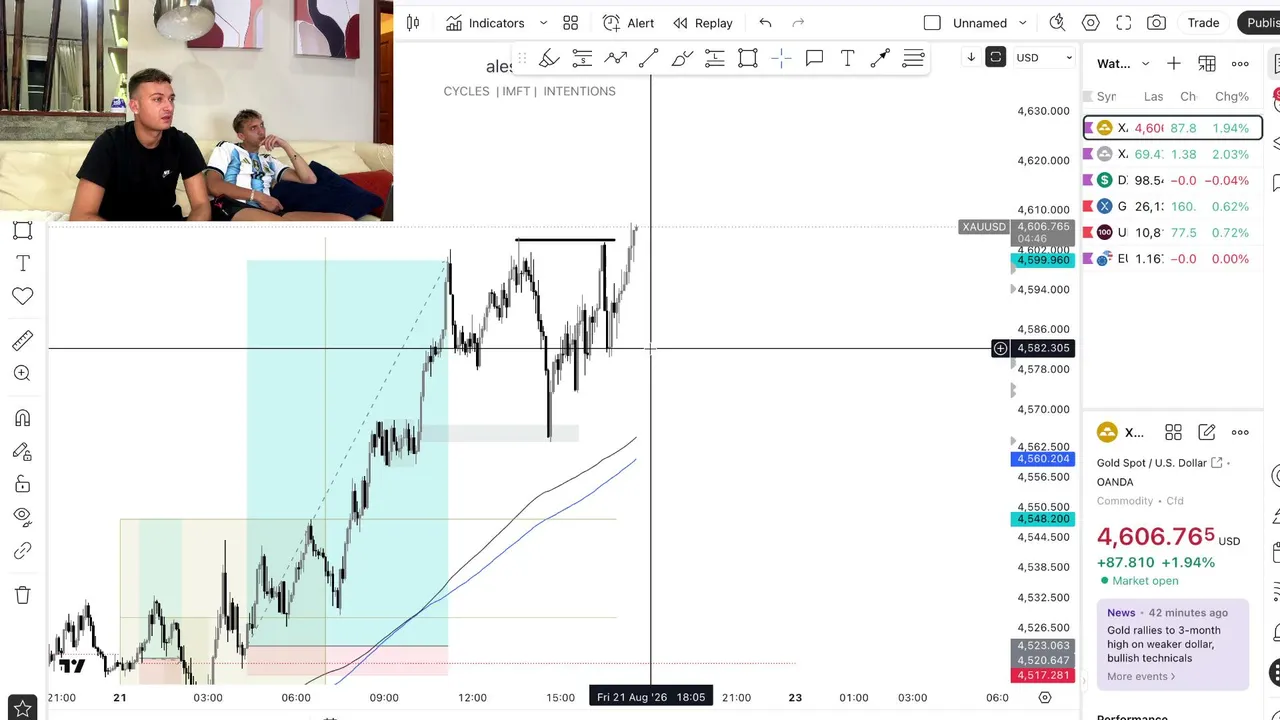The width and height of the screenshot is (1280, 720).
Task: Select the ruler measure tool
Action: [x=22, y=341]
